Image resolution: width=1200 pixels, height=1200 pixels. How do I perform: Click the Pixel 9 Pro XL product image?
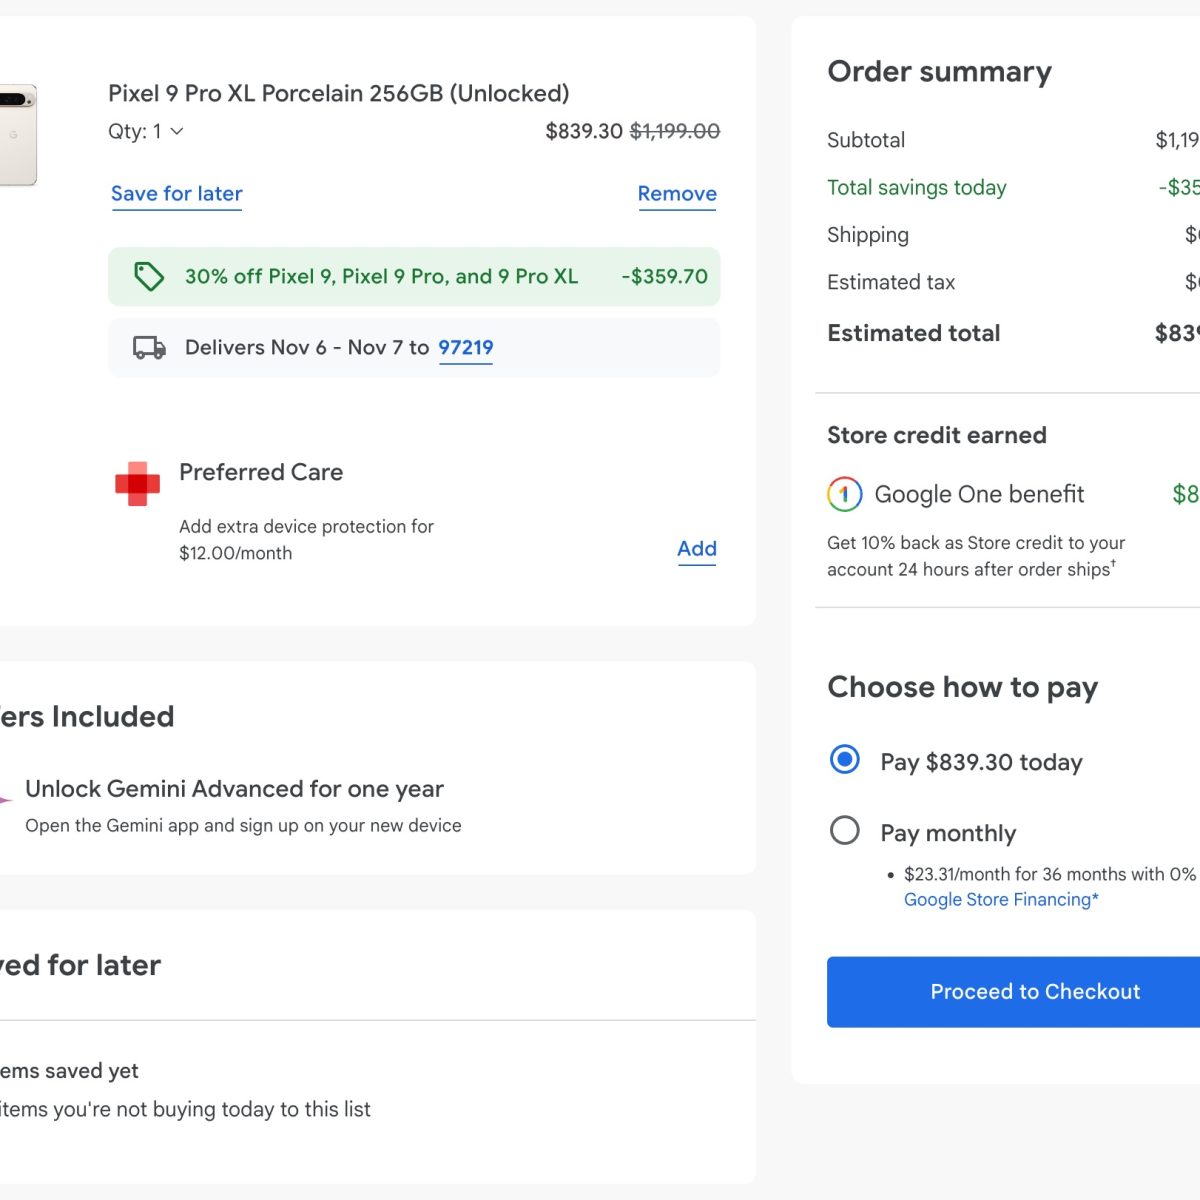(x=17, y=135)
